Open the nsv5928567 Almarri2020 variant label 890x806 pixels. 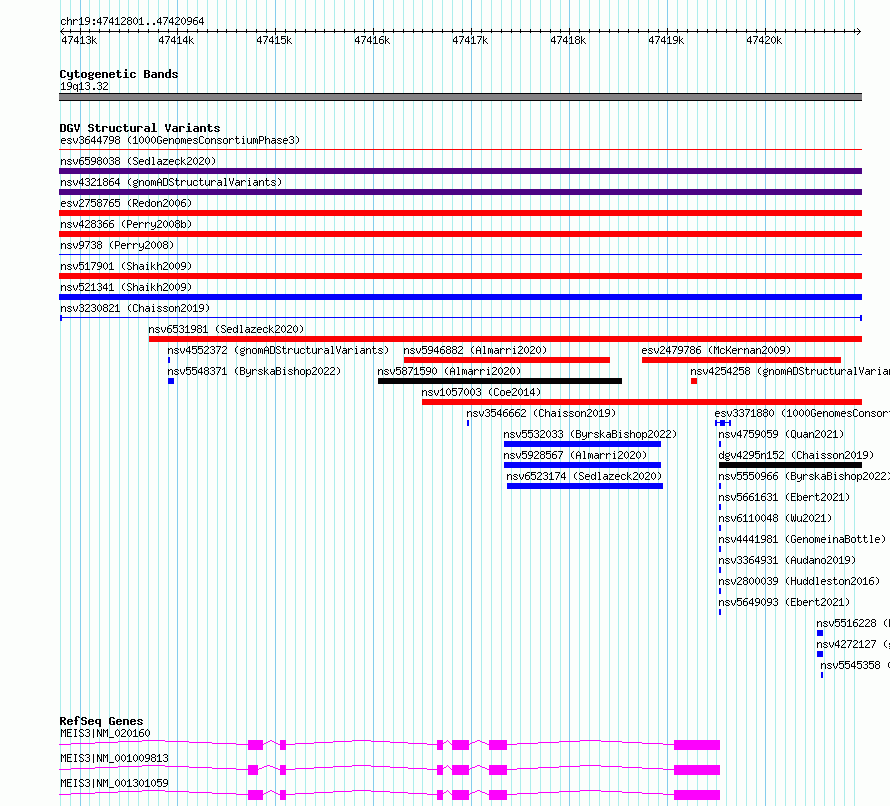(575, 455)
